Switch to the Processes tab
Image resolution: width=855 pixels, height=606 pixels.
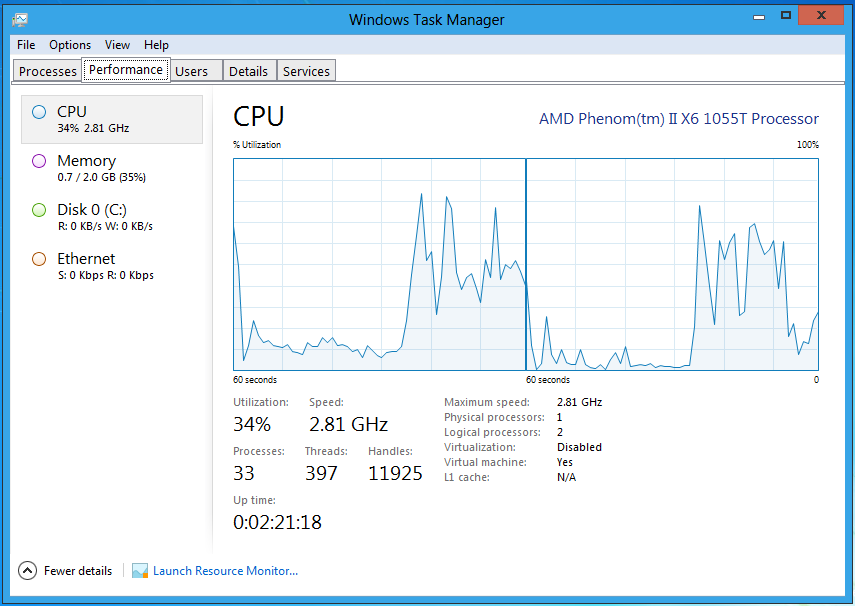pyautogui.click(x=48, y=71)
